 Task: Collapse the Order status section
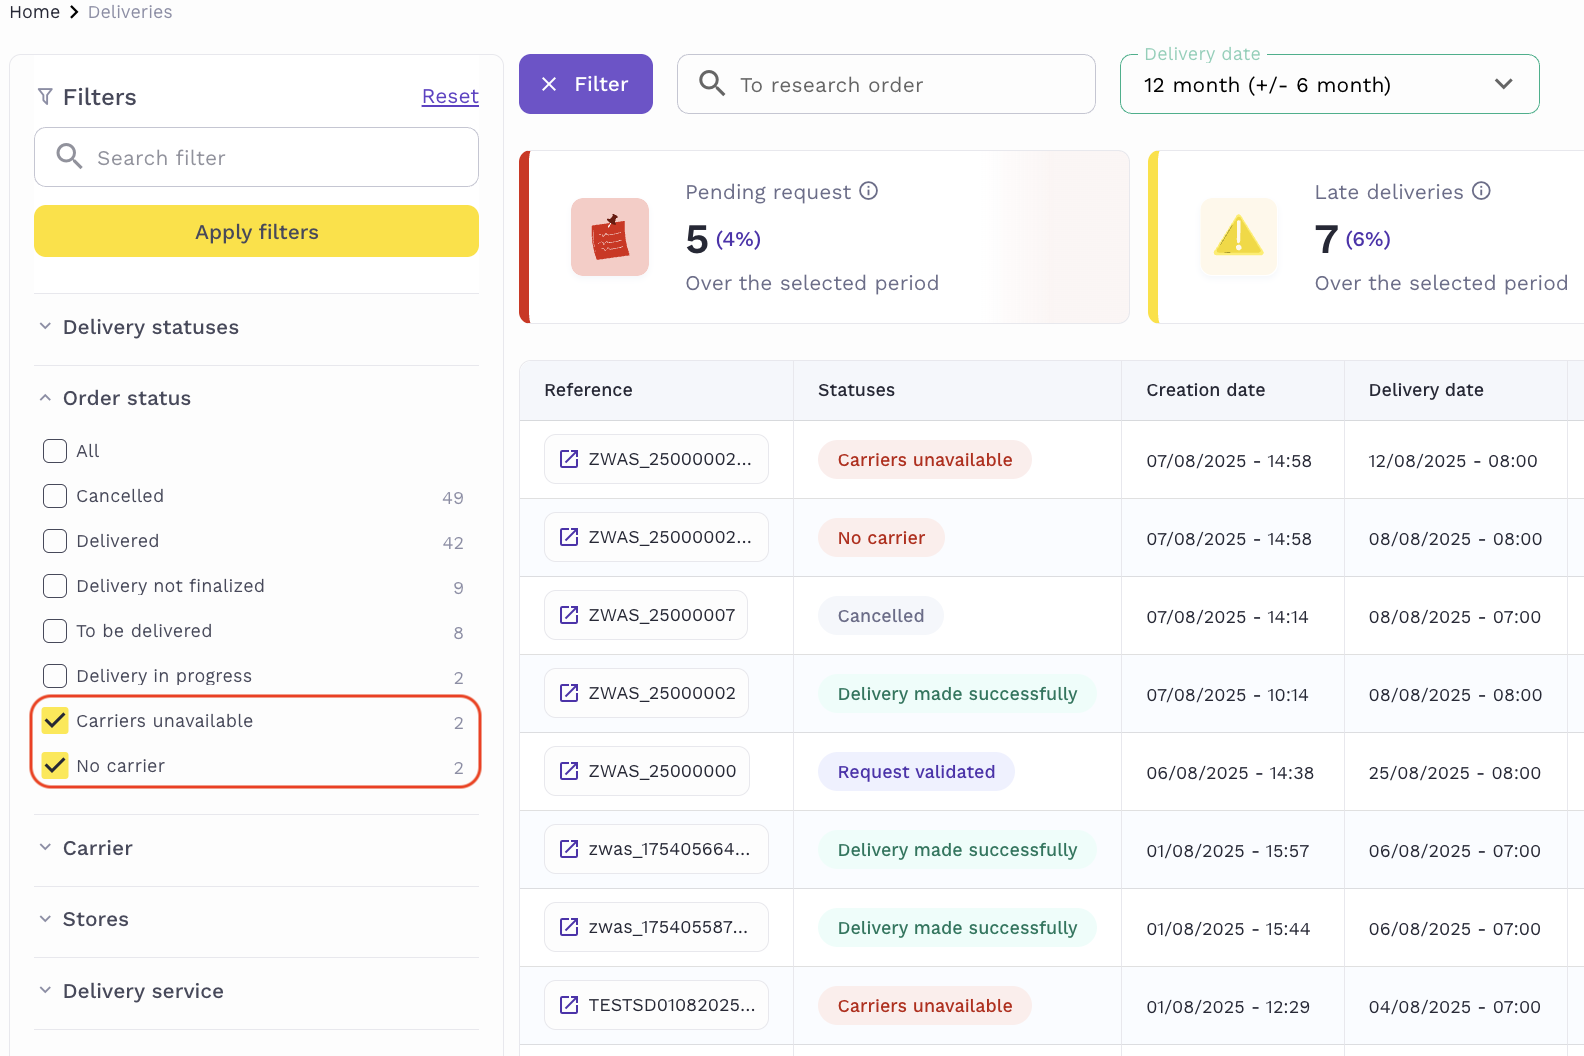coord(126,398)
